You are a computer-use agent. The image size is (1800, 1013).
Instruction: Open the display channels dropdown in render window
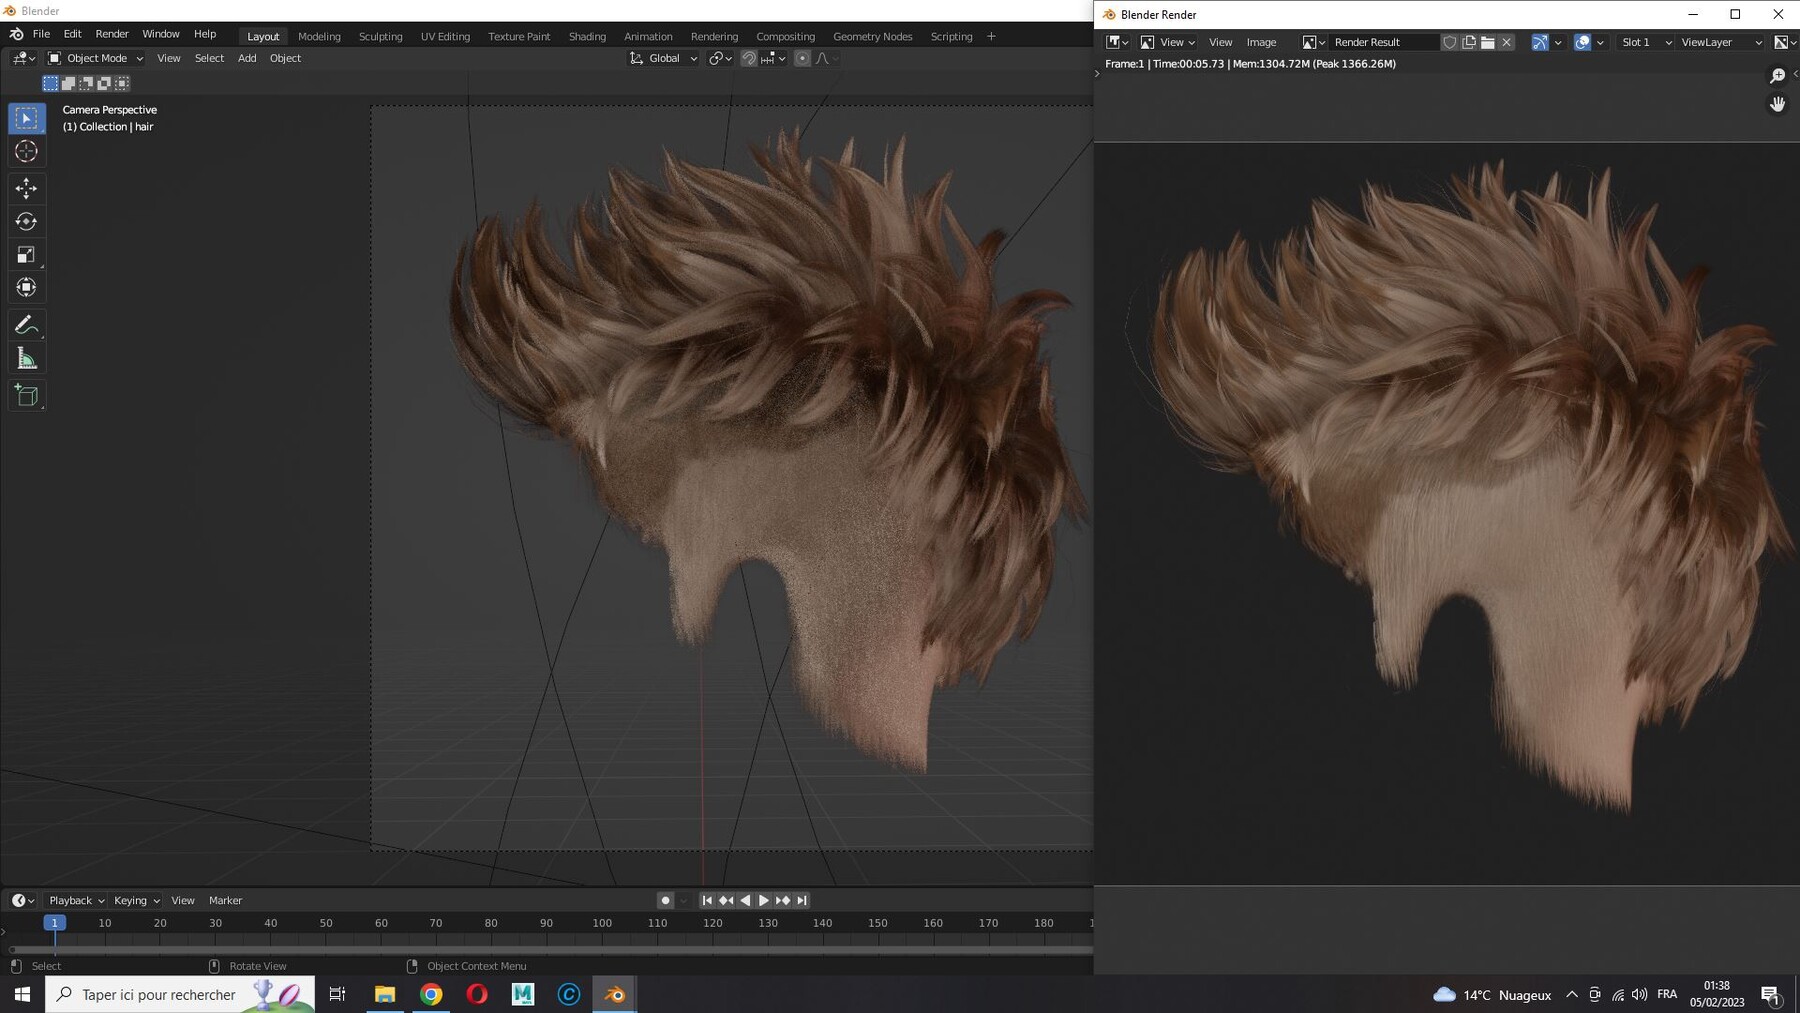1786,42
